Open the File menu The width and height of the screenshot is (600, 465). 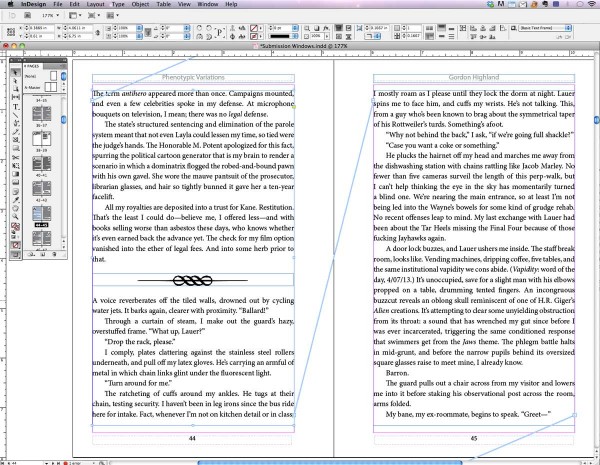pyautogui.click(x=58, y=4)
